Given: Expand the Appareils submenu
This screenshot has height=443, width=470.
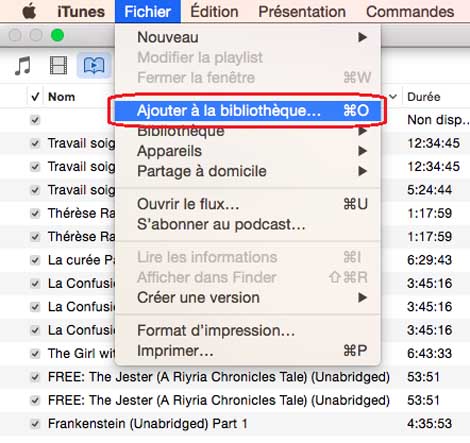Looking at the screenshot, I should pyautogui.click(x=248, y=151).
